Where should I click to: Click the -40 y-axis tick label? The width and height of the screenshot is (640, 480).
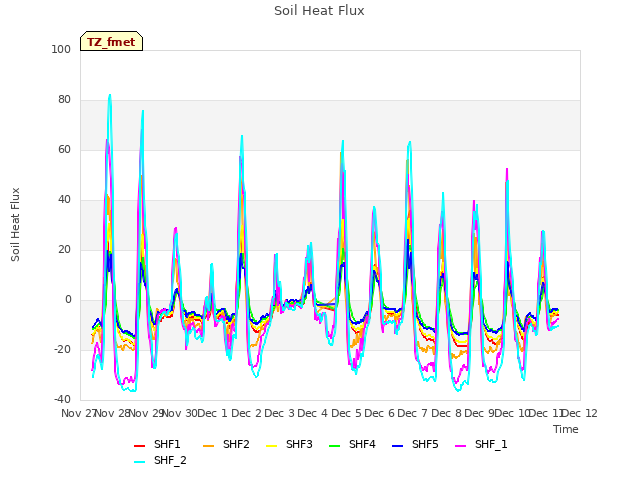(x=62, y=400)
